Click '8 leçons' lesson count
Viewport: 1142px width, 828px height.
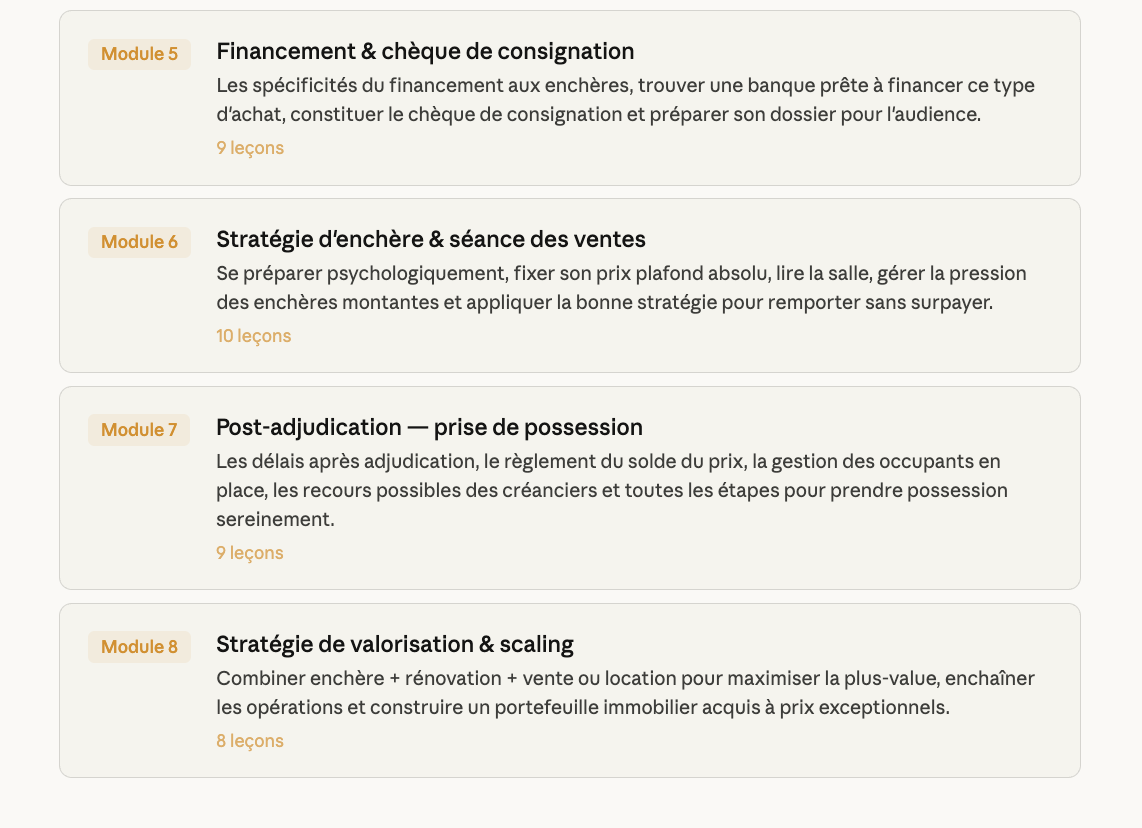(250, 741)
